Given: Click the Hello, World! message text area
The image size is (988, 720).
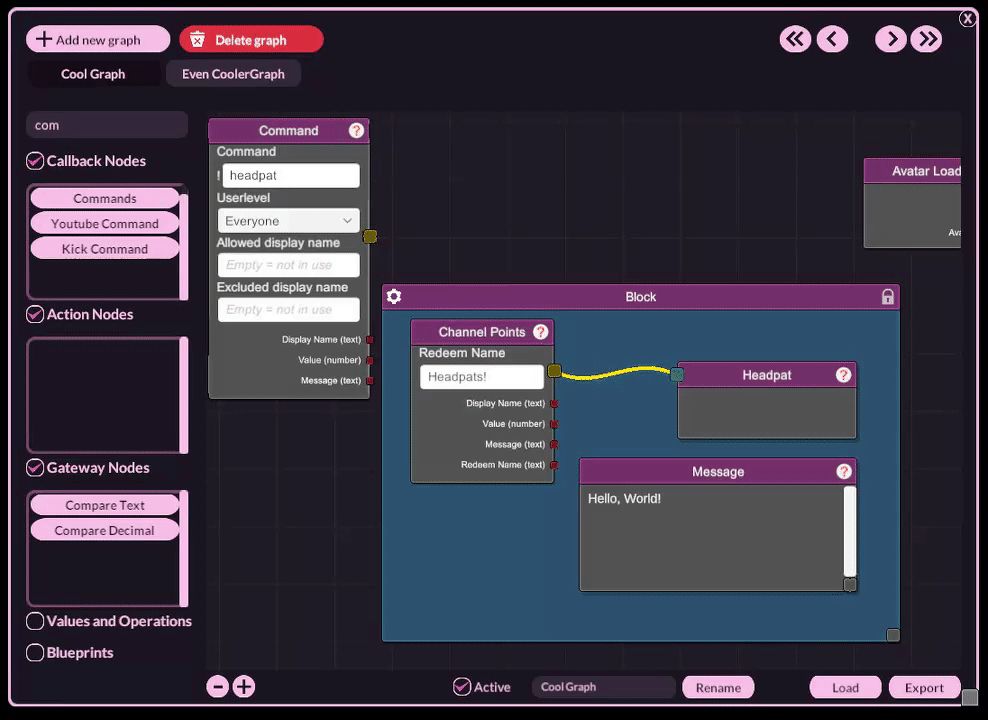Looking at the screenshot, I should point(711,537).
